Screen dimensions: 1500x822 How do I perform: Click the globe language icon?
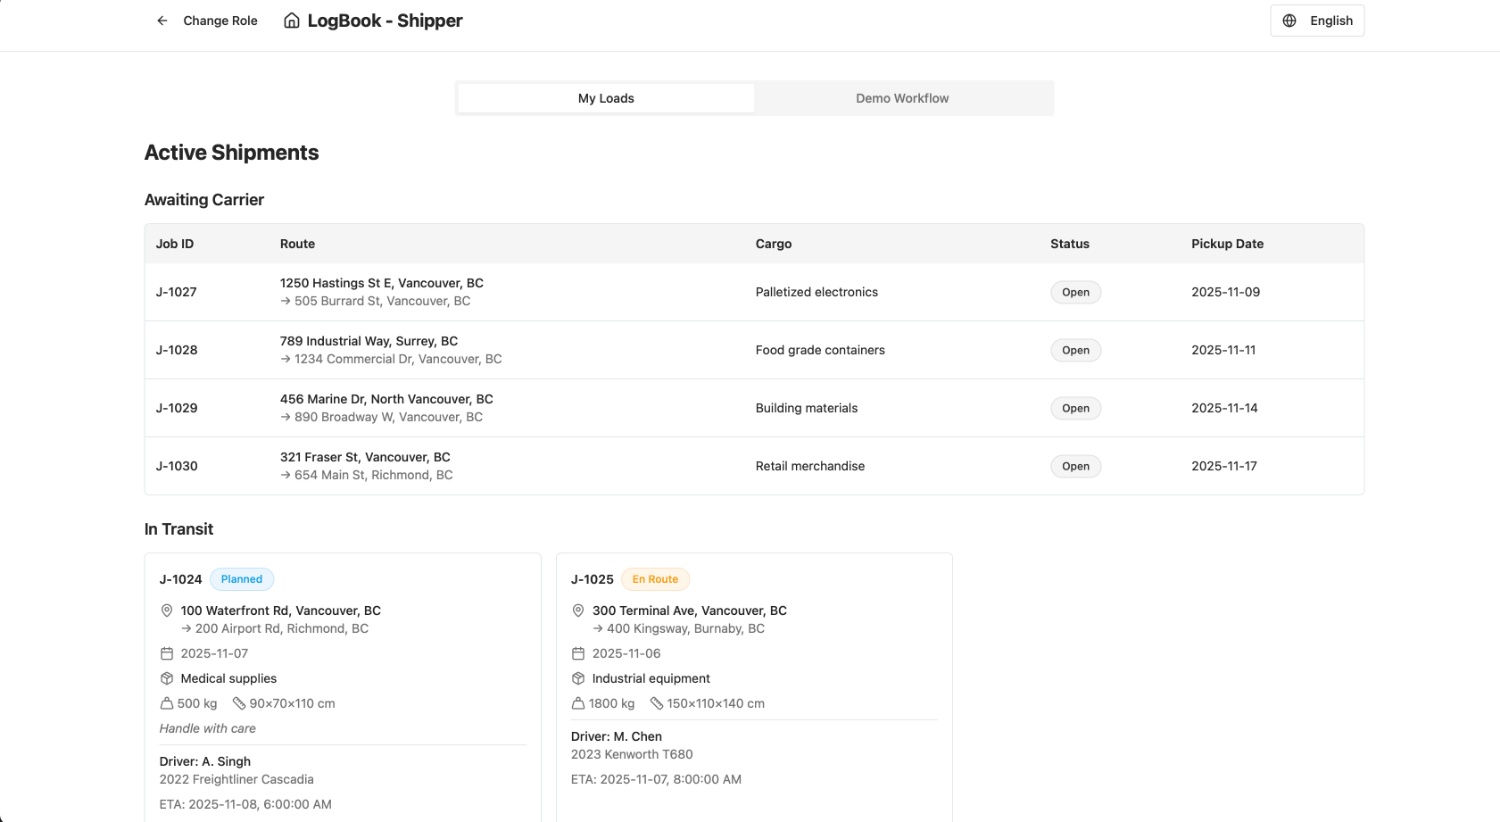(1290, 21)
